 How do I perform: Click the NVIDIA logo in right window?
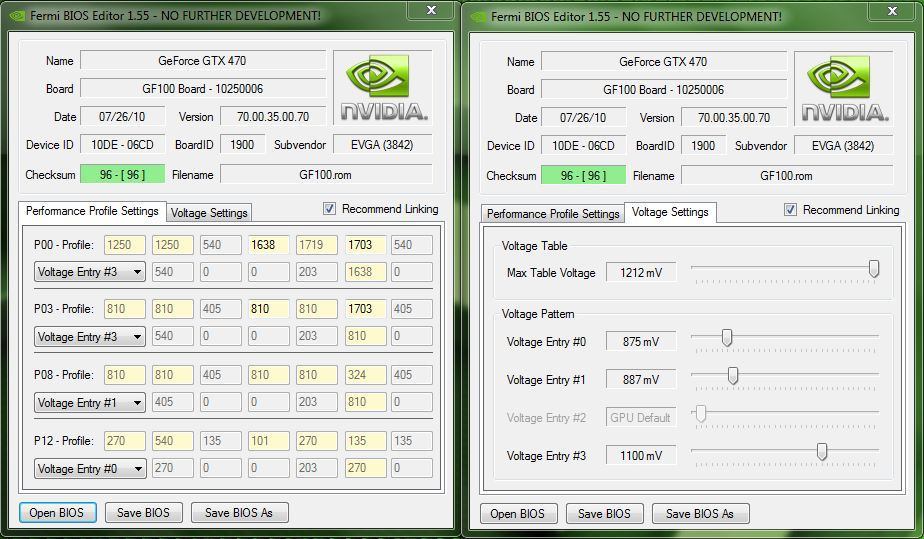pyautogui.click(x=844, y=88)
